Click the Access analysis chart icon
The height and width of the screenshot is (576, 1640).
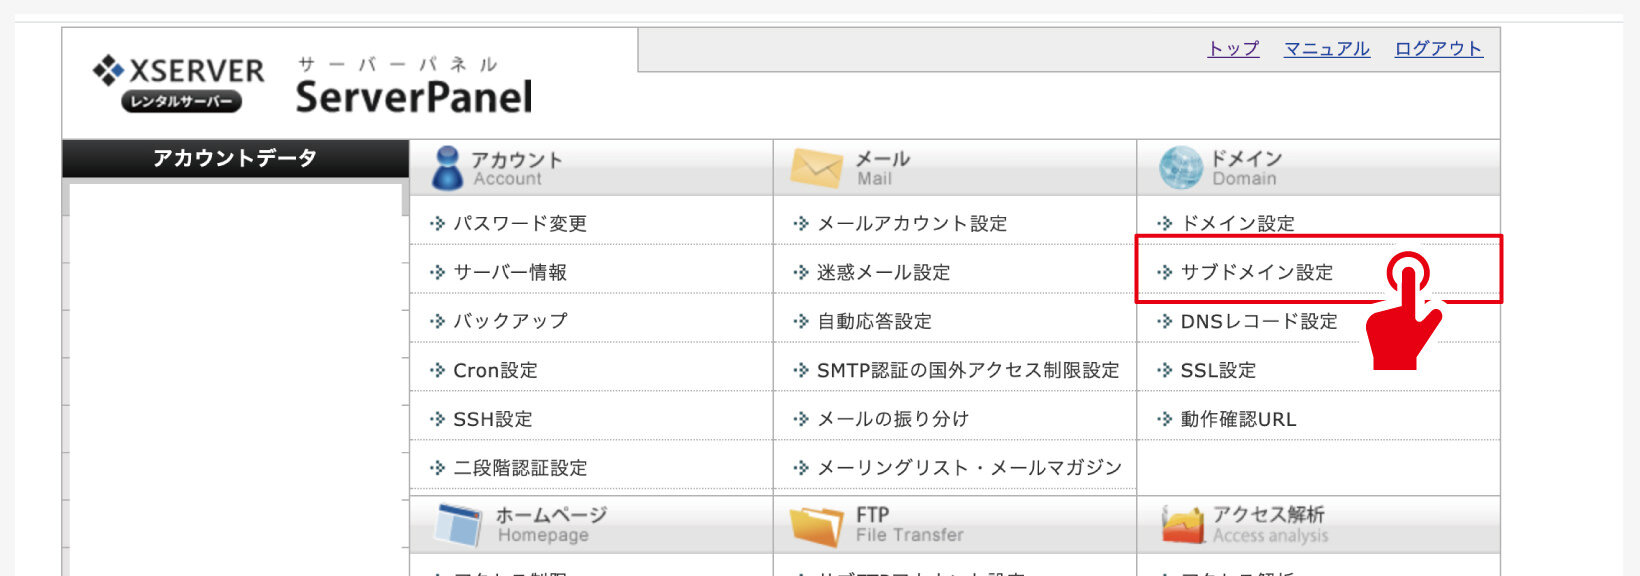point(1183,525)
